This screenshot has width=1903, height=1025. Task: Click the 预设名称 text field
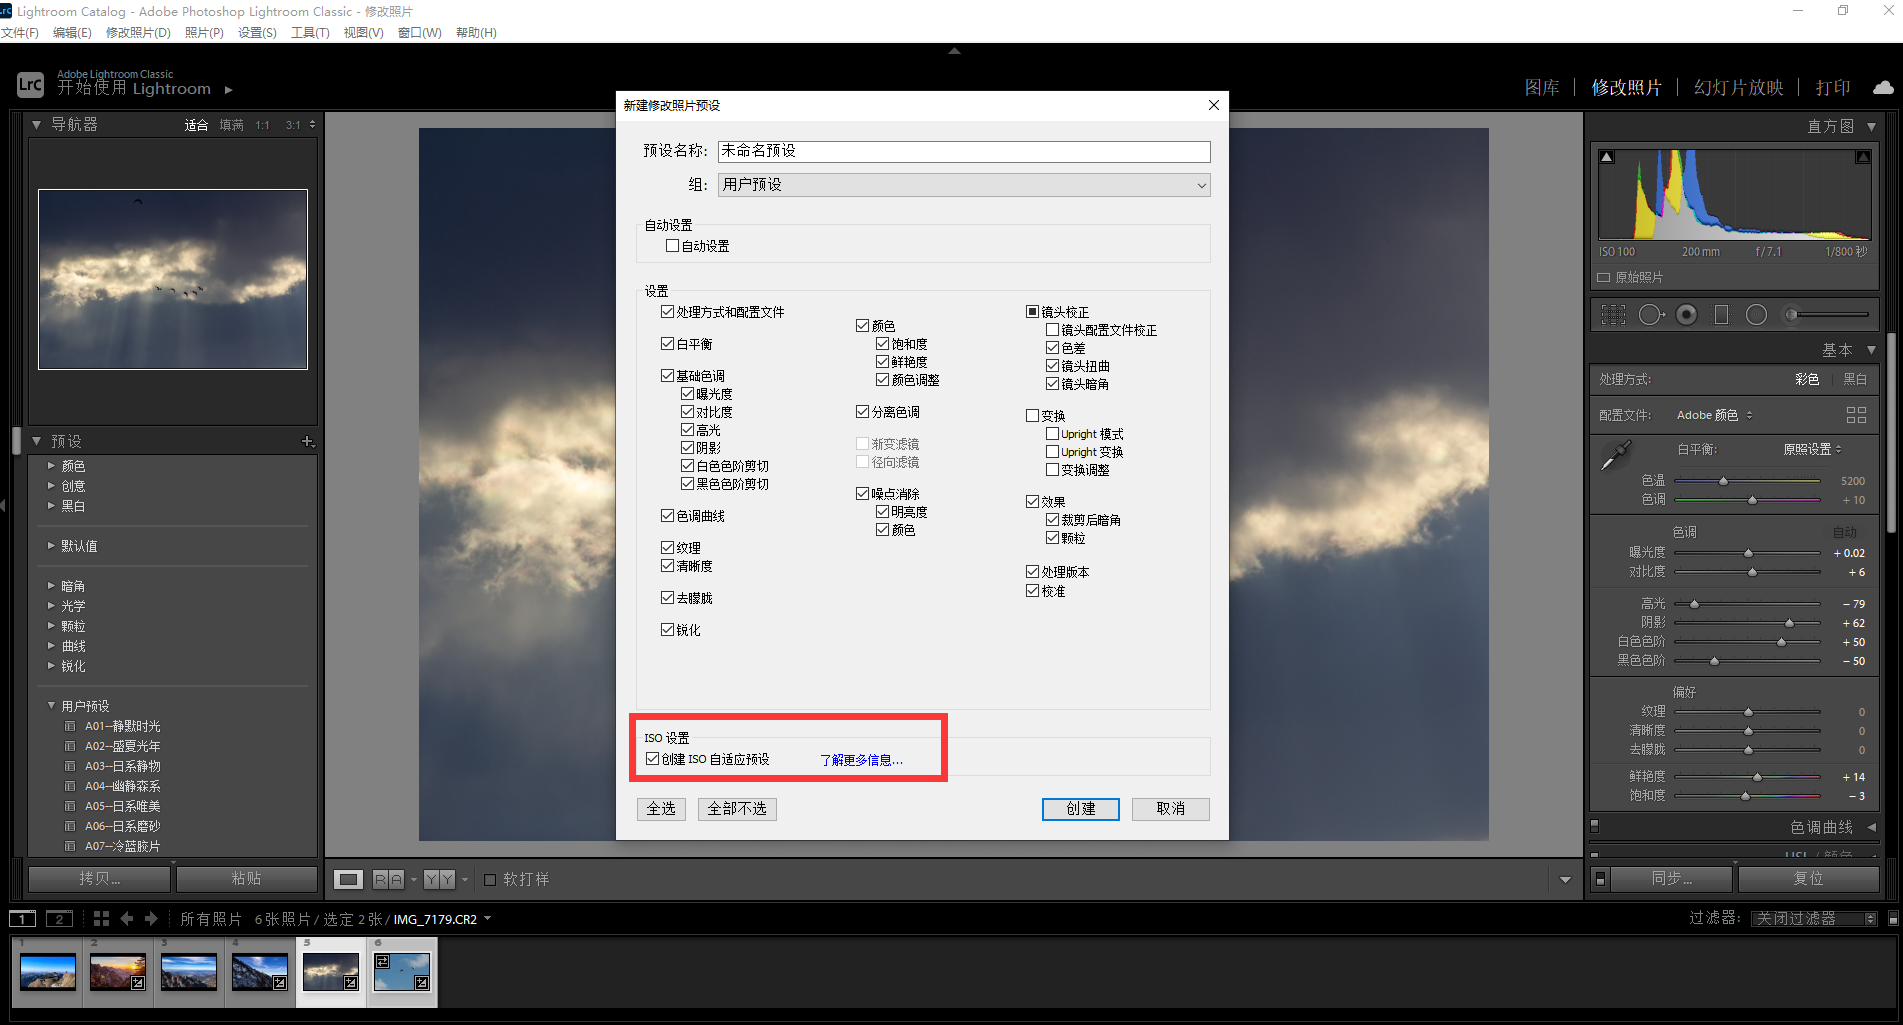click(964, 151)
